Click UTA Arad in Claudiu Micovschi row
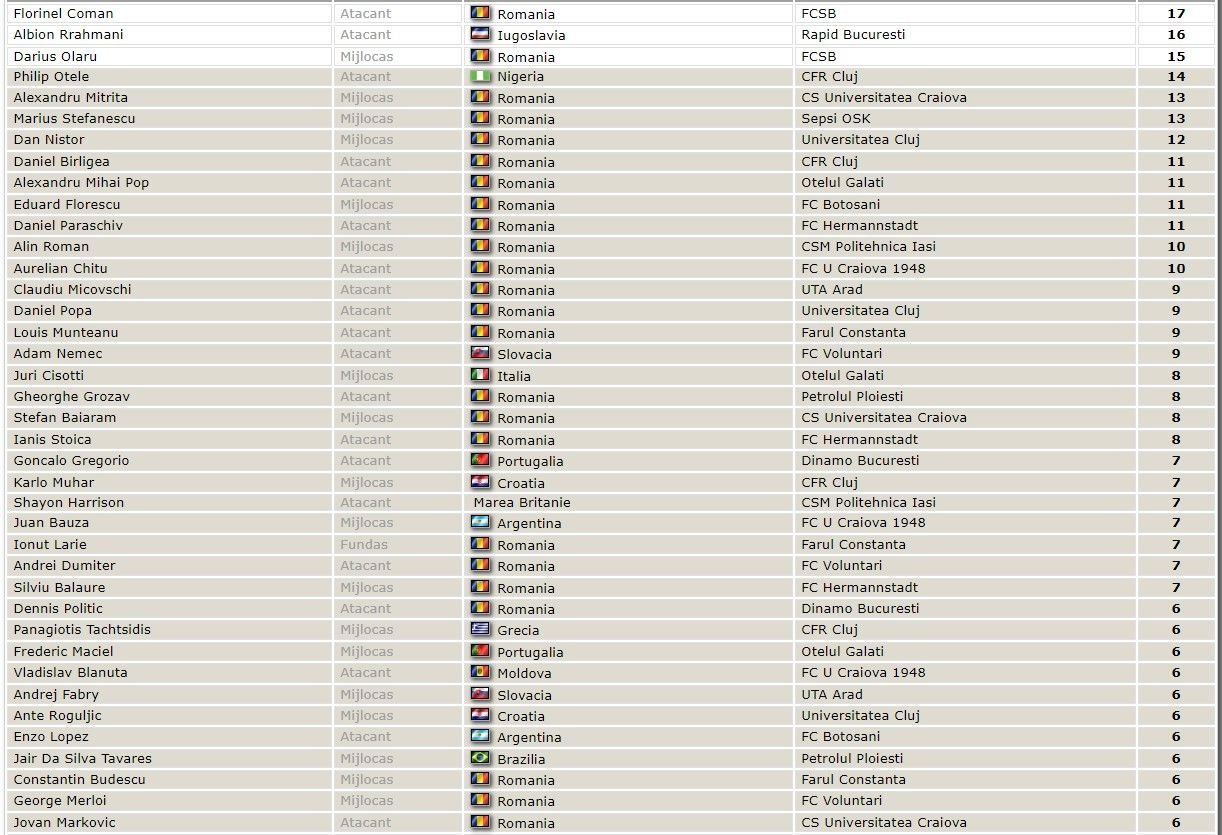Image resolution: width=1222 pixels, height=835 pixels. (832, 289)
